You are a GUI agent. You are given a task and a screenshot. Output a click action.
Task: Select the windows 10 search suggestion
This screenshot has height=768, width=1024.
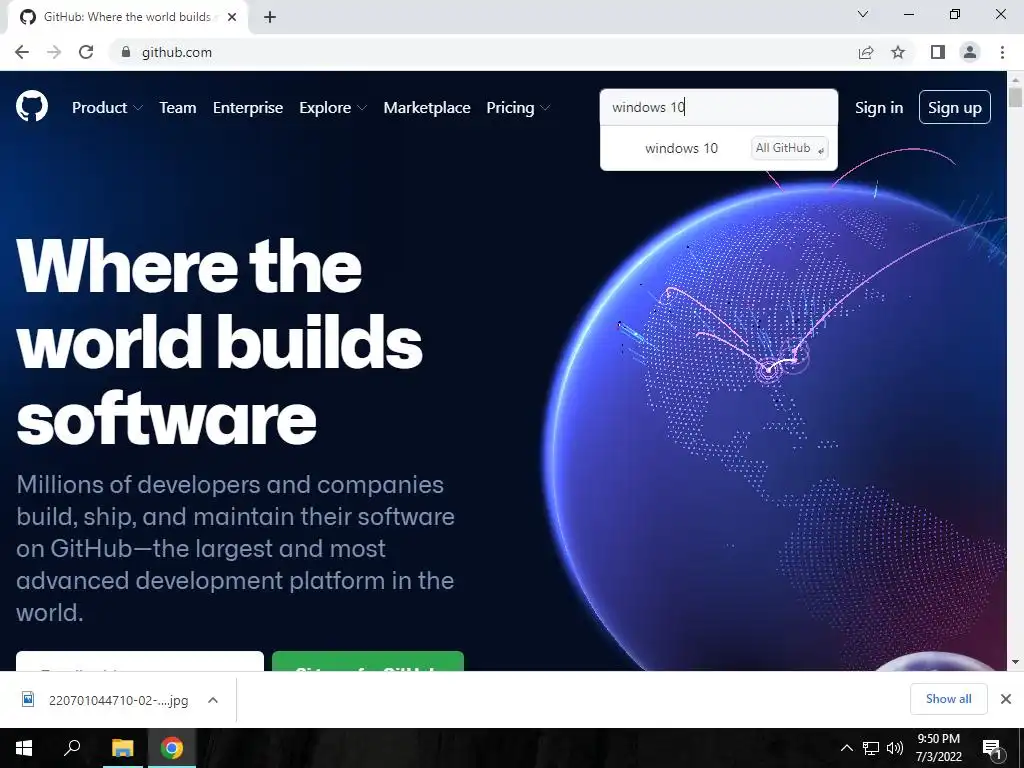(718, 148)
